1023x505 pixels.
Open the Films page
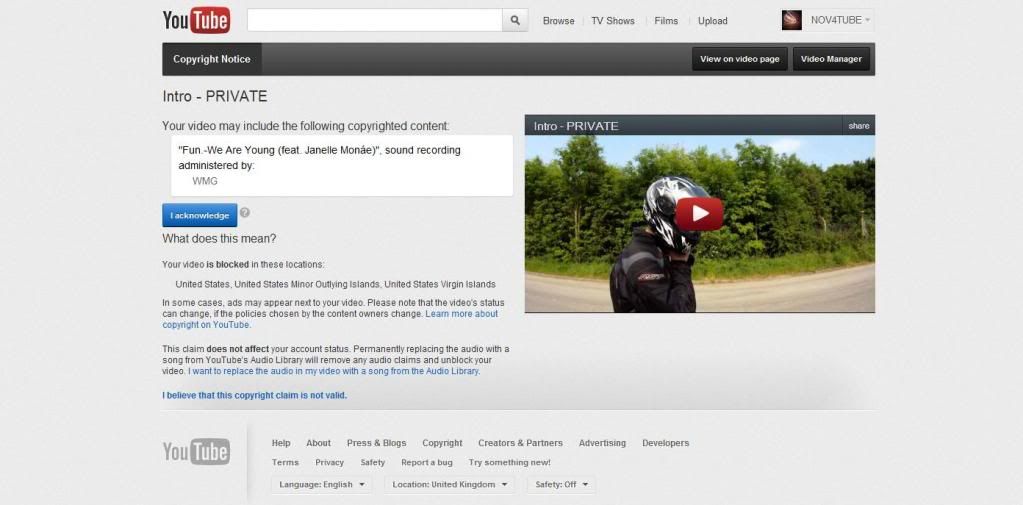[666, 21]
